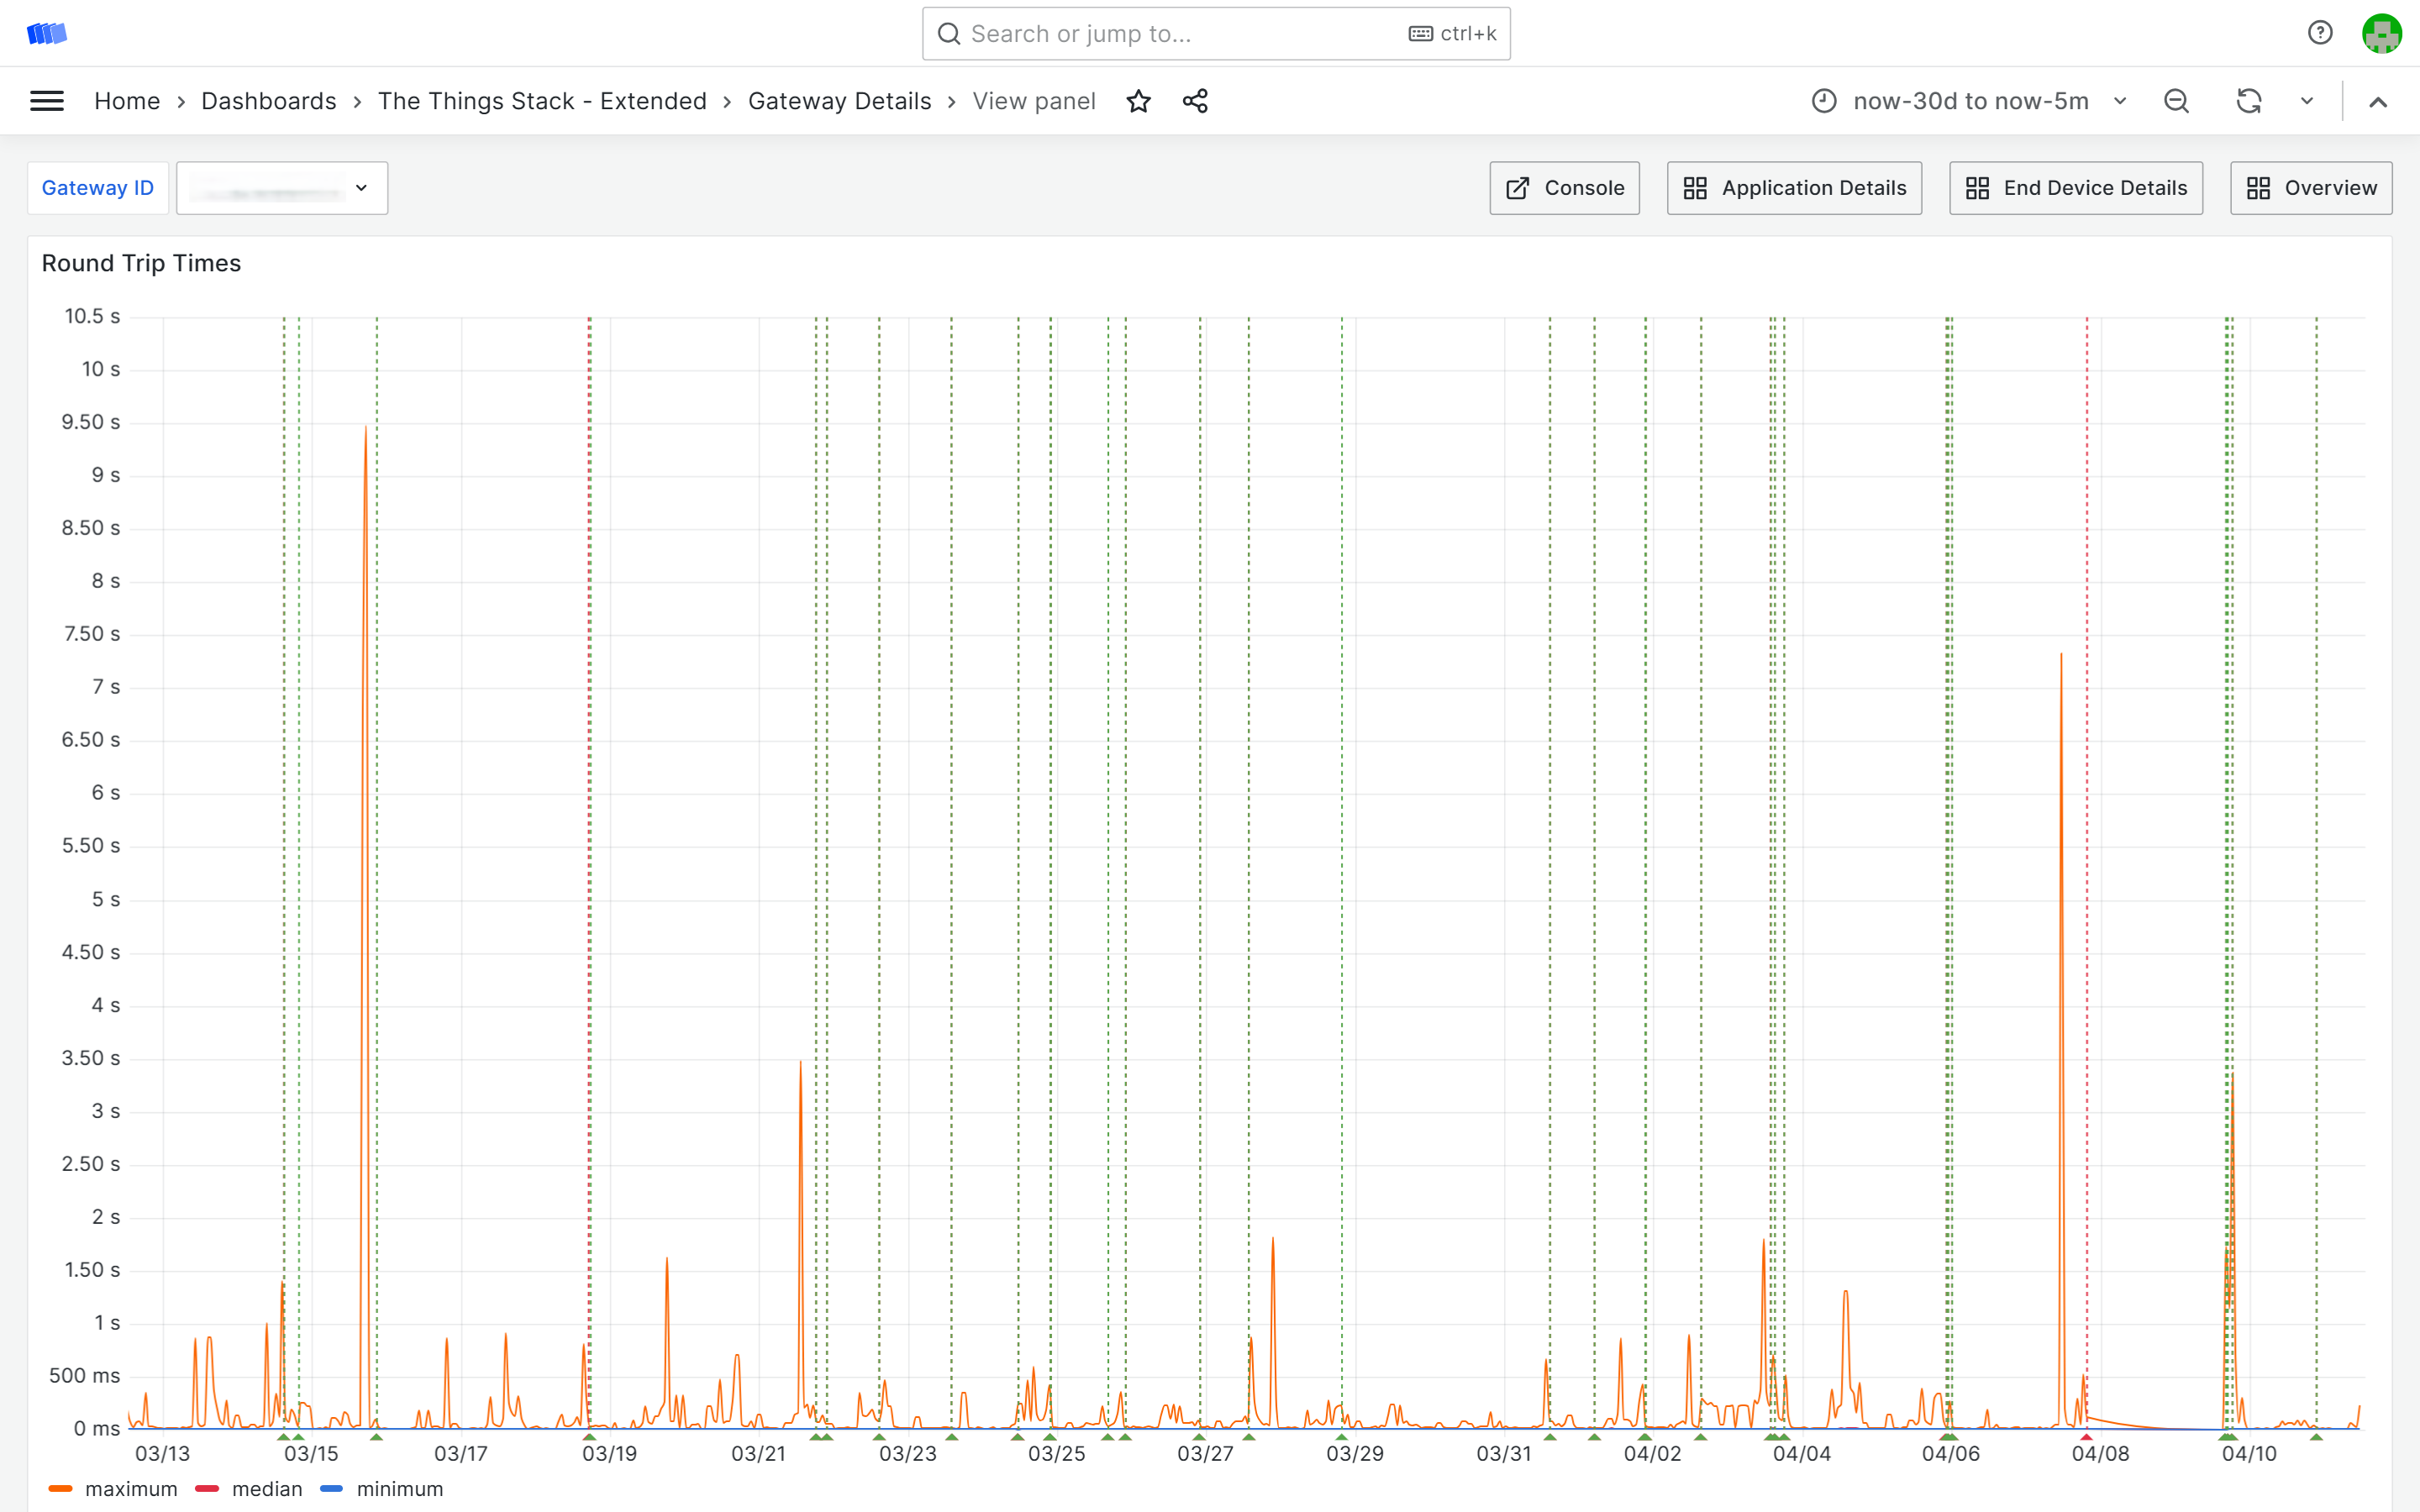Image resolution: width=2420 pixels, height=1512 pixels.
Task: Refresh the dashboard
Action: (x=2249, y=101)
